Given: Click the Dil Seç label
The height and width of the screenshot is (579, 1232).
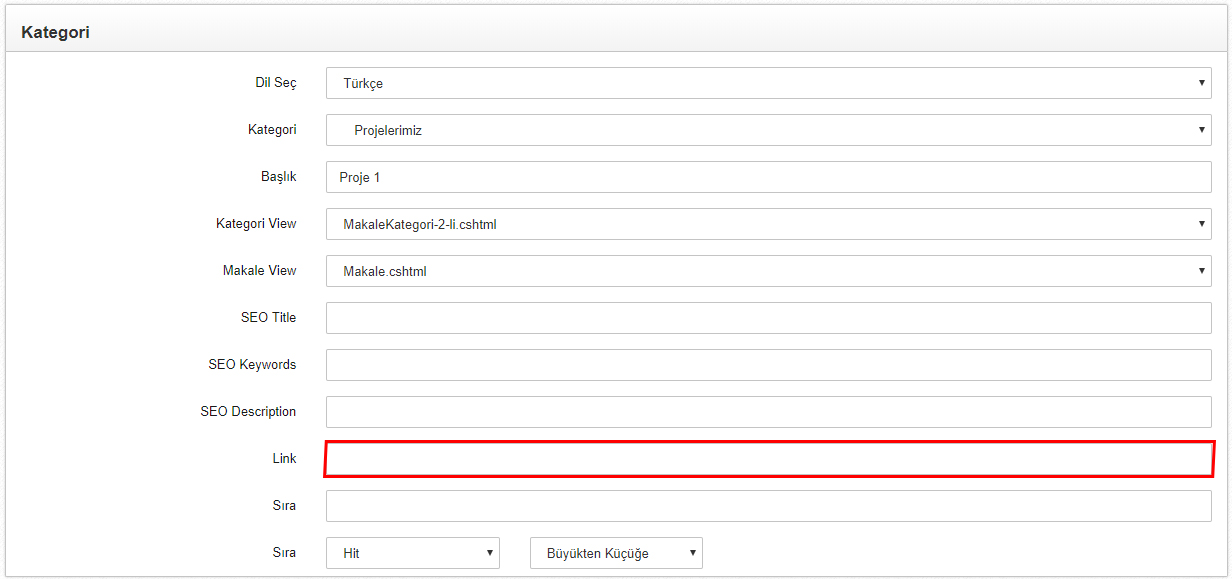Looking at the screenshot, I should coord(276,83).
